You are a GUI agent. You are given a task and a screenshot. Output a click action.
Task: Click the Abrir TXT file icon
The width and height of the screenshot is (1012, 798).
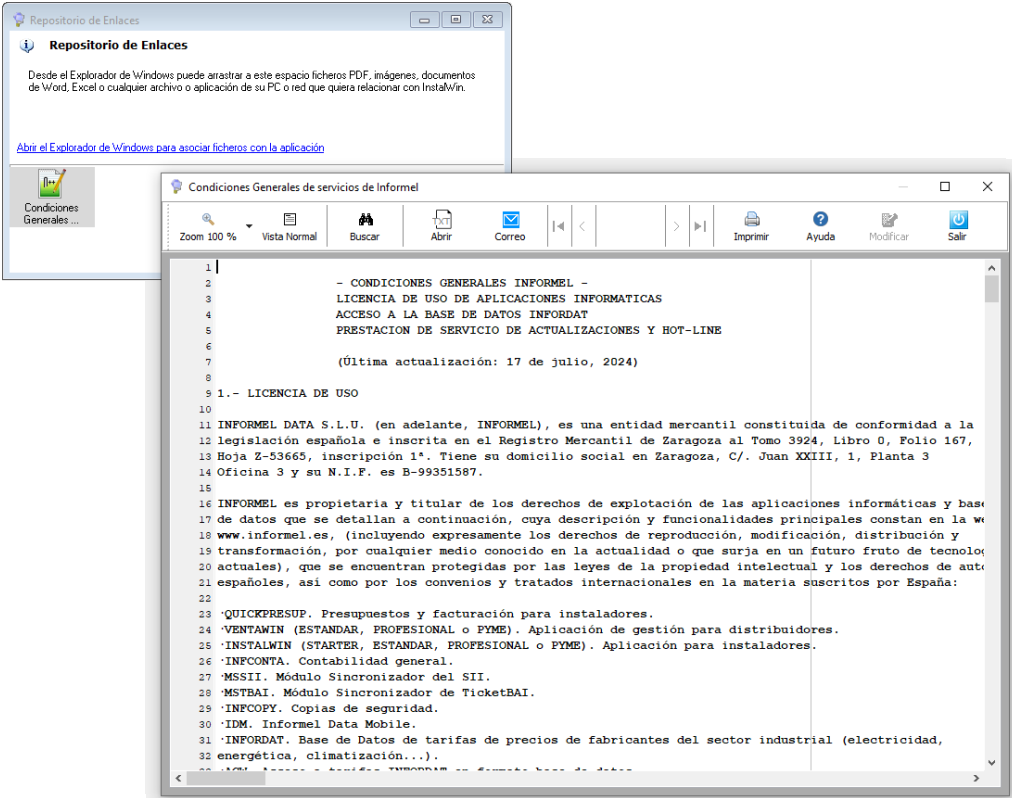click(x=441, y=220)
